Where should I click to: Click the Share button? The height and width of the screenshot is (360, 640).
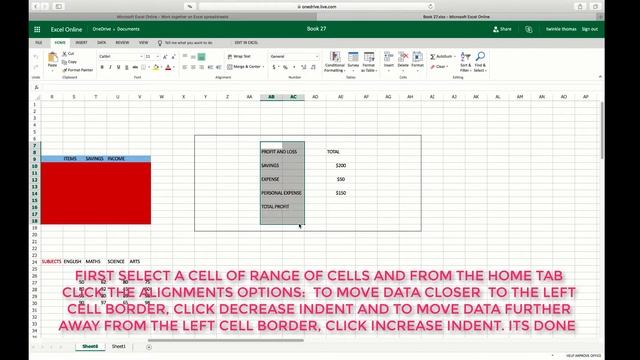click(x=502, y=29)
